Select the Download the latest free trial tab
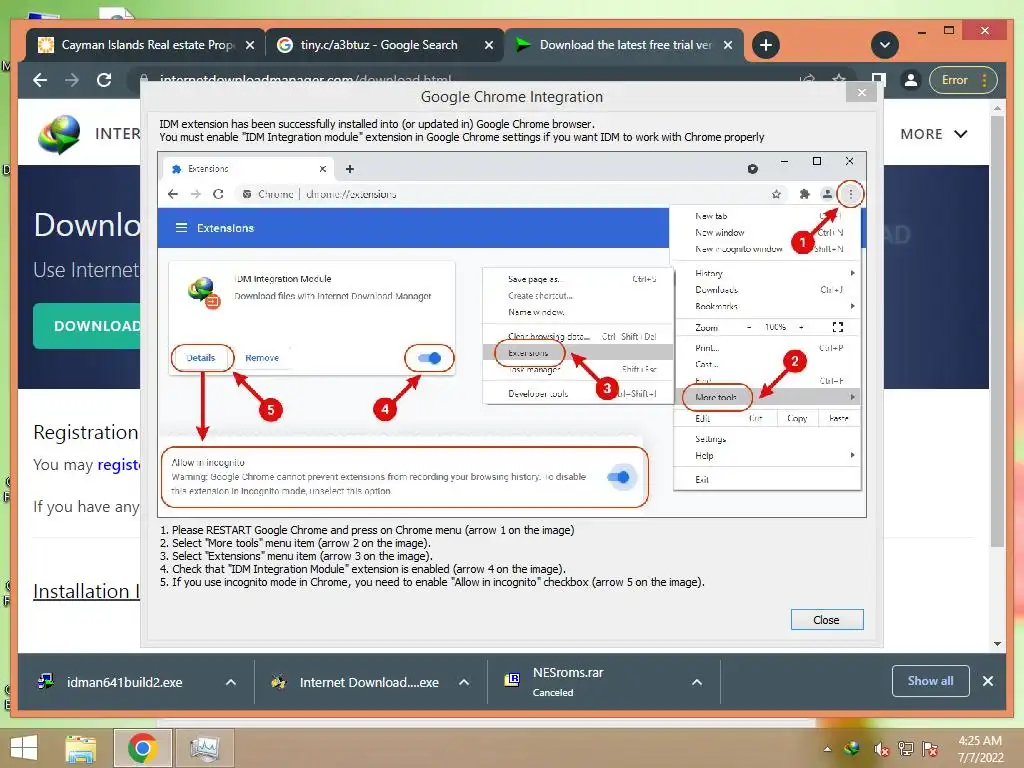This screenshot has width=1024, height=768. click(x=625, y=45)
